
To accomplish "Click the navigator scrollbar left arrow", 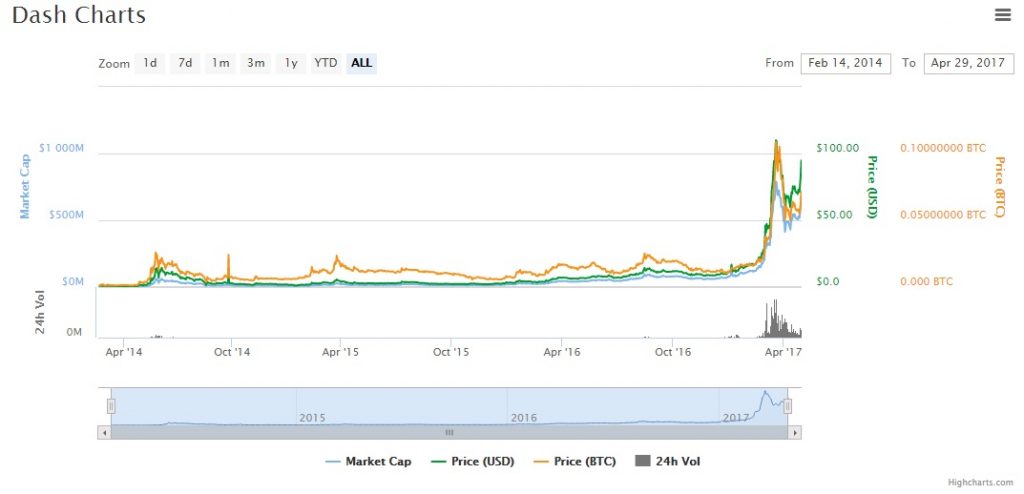I will (x=104, y=432).
